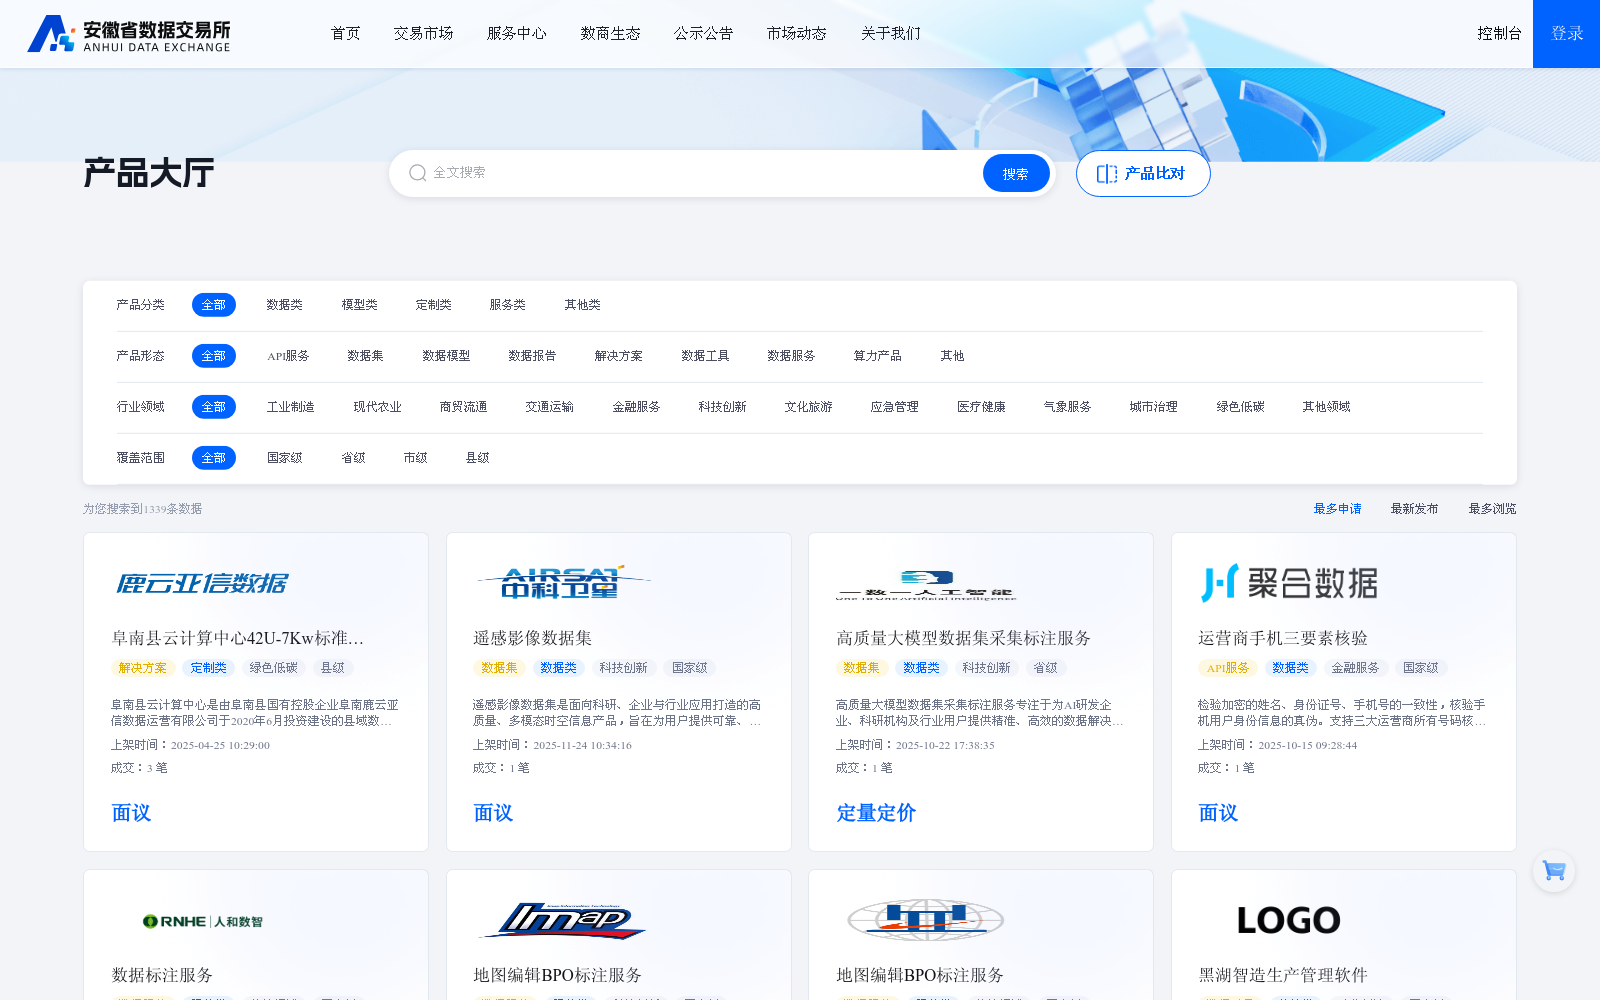Sort results by 最多申请
The width and height of the screenshot is (1600, 1000).
pos(1337,509)
